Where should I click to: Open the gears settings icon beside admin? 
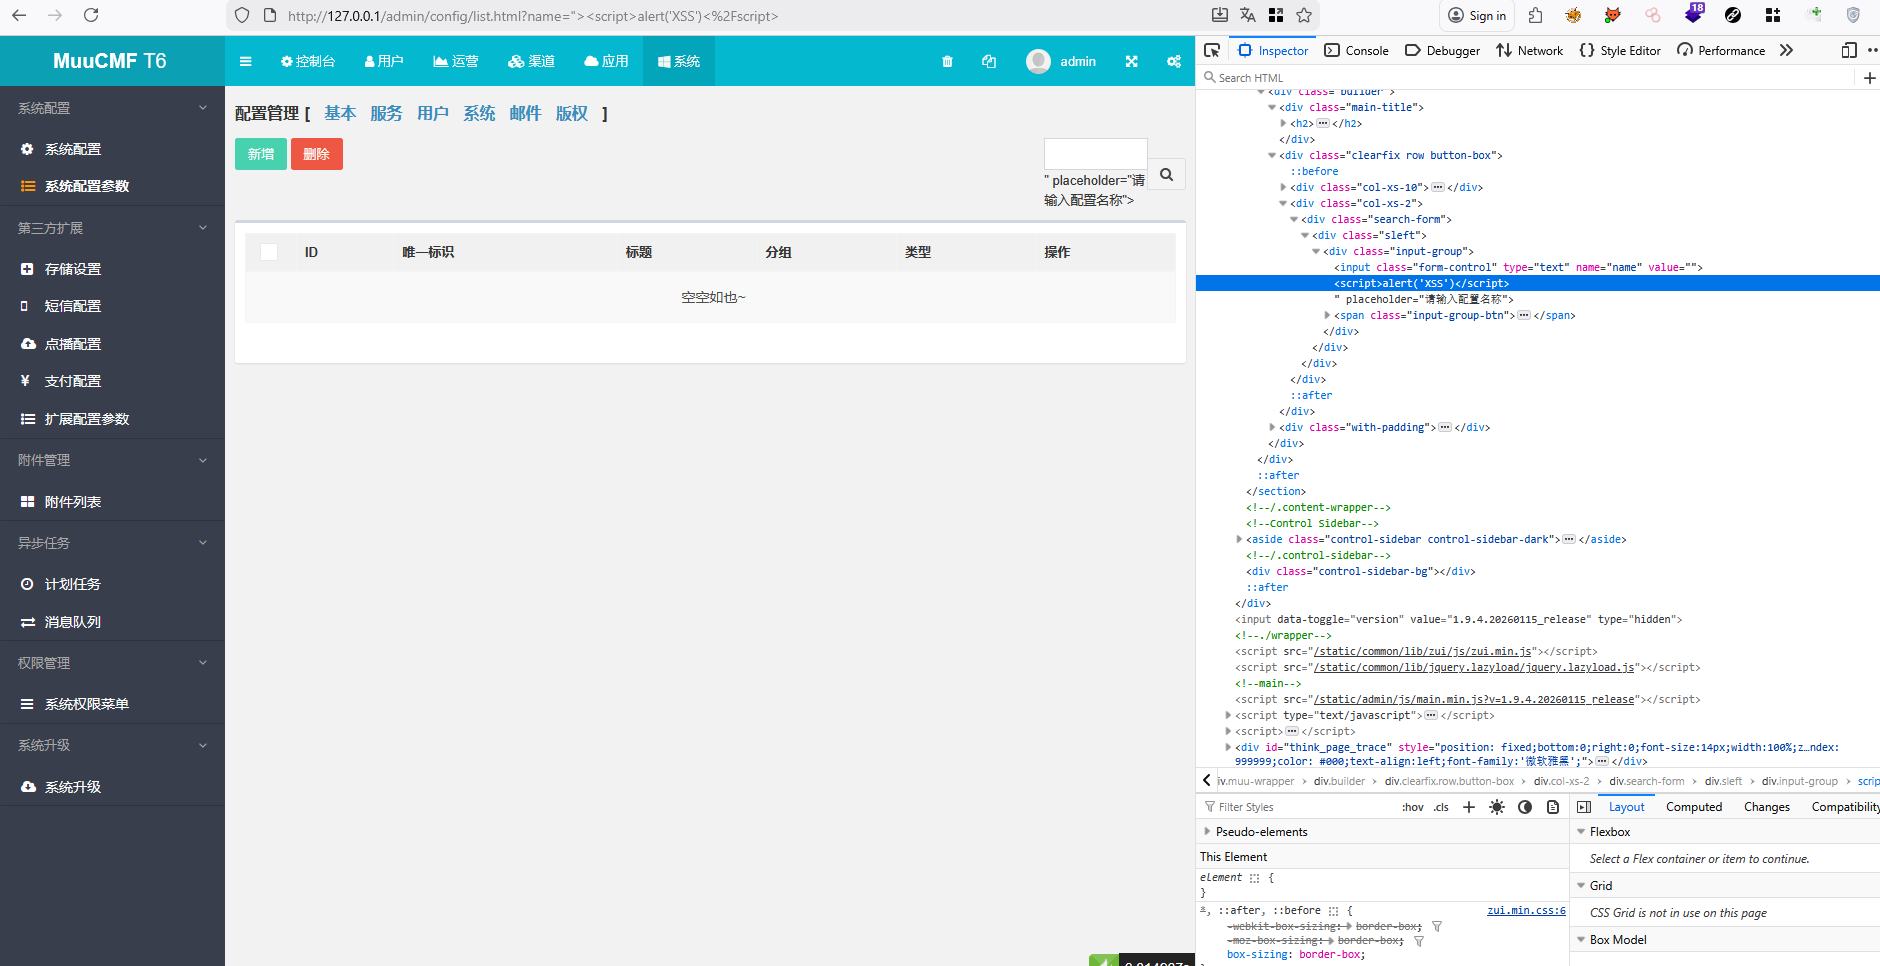[1173, 62]
